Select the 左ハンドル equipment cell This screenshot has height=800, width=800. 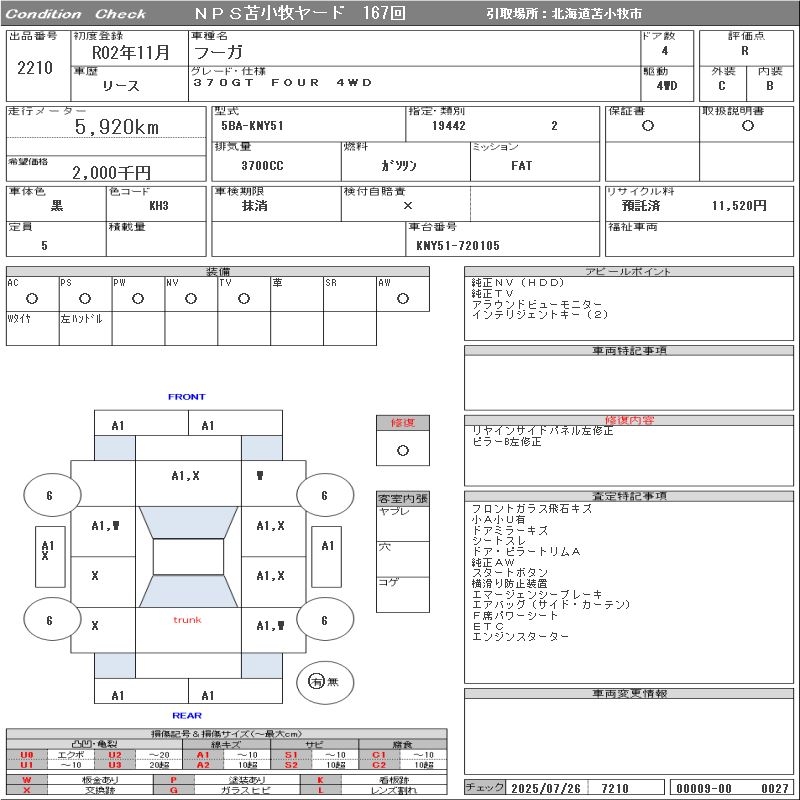click(x=85, y=329)
